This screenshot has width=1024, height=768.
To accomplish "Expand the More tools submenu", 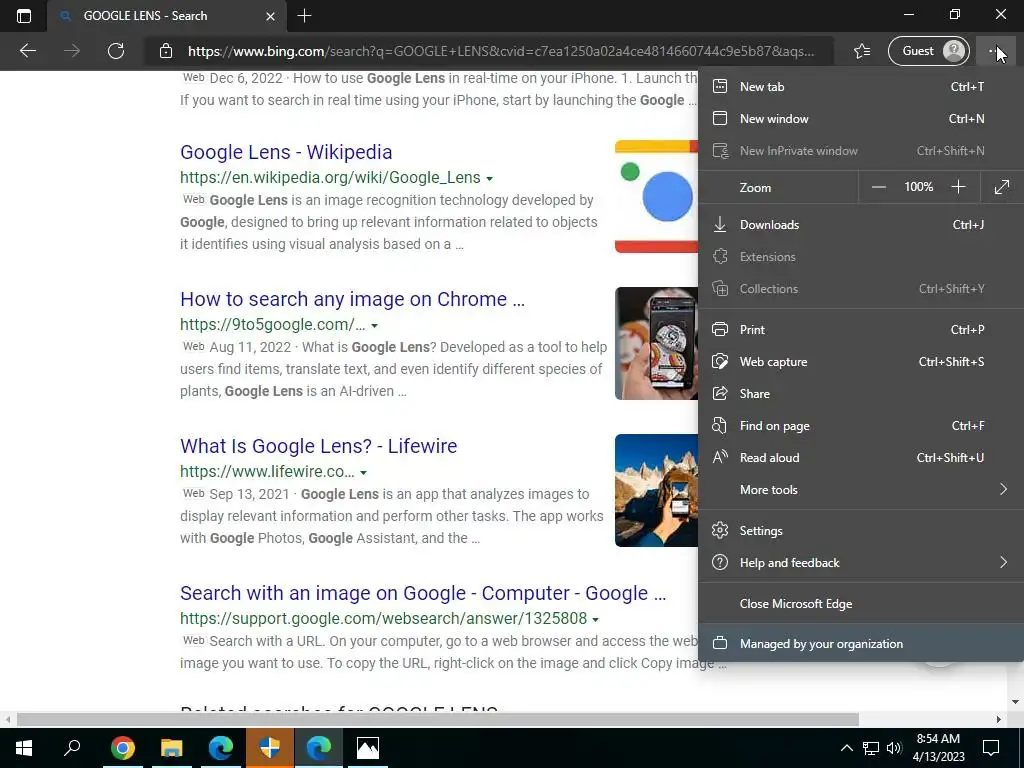I will point(861,490).
